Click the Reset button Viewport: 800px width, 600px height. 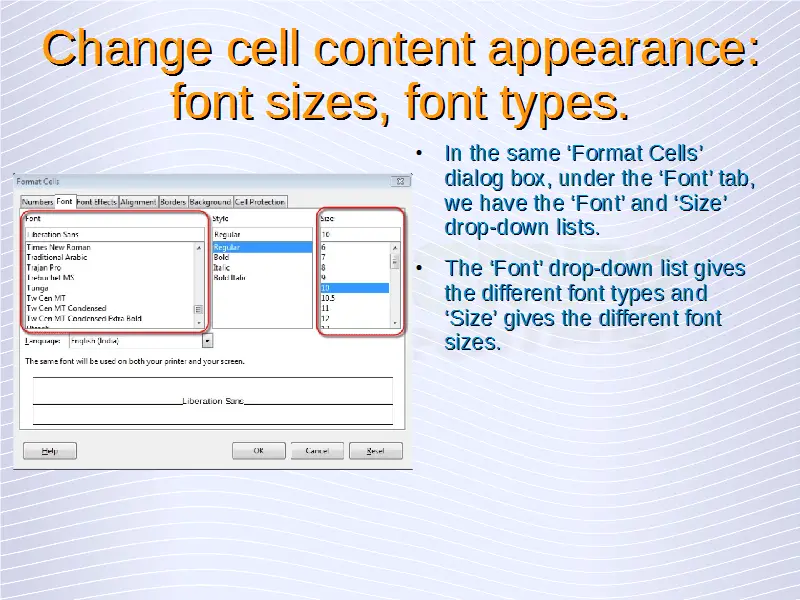click(x=375, y=451)
